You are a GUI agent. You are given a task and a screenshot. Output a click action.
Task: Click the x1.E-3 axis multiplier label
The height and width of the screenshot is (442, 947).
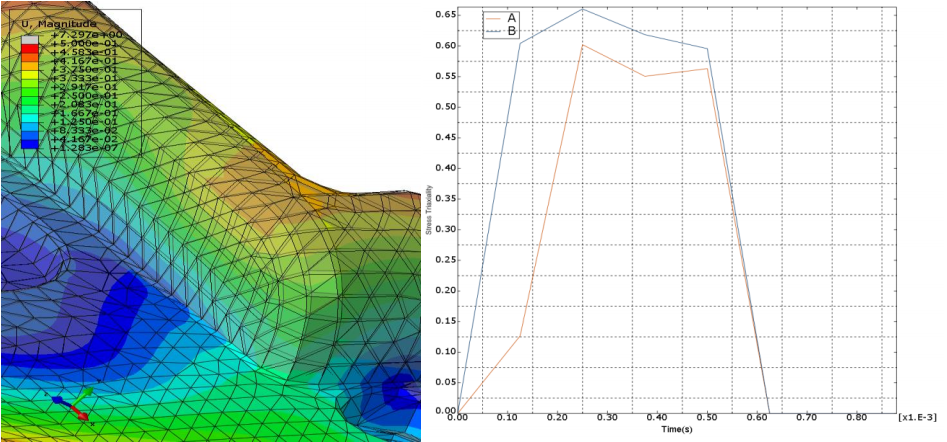pos(918,417)
